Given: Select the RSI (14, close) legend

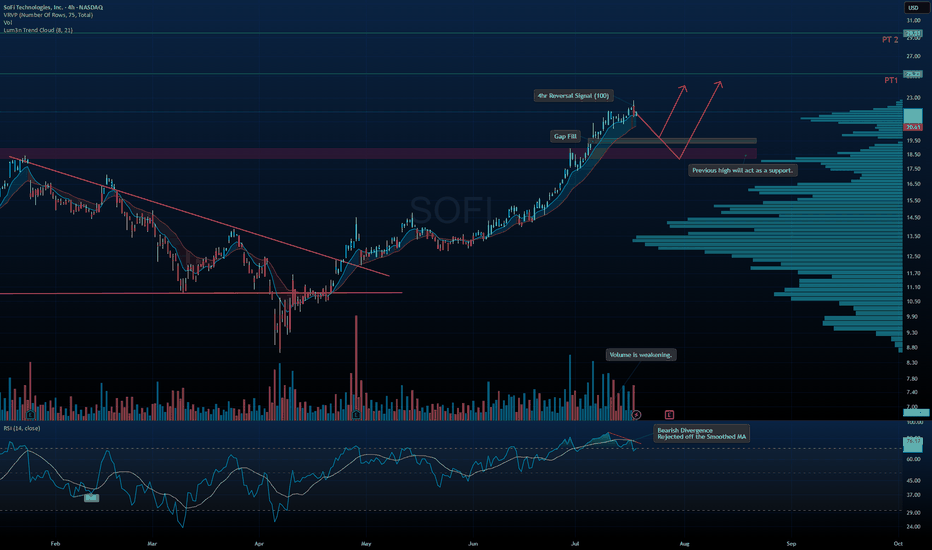Looking at the screenshot, I should [x=22, y=428].
